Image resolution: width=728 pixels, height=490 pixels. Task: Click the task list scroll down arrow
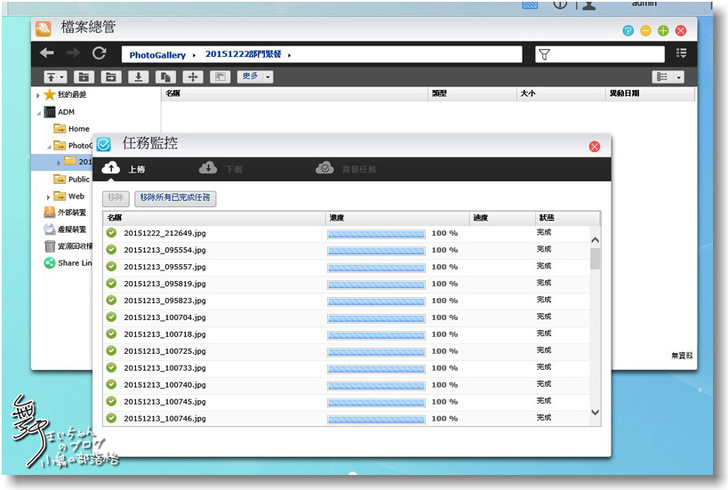[x=595, y=412]
